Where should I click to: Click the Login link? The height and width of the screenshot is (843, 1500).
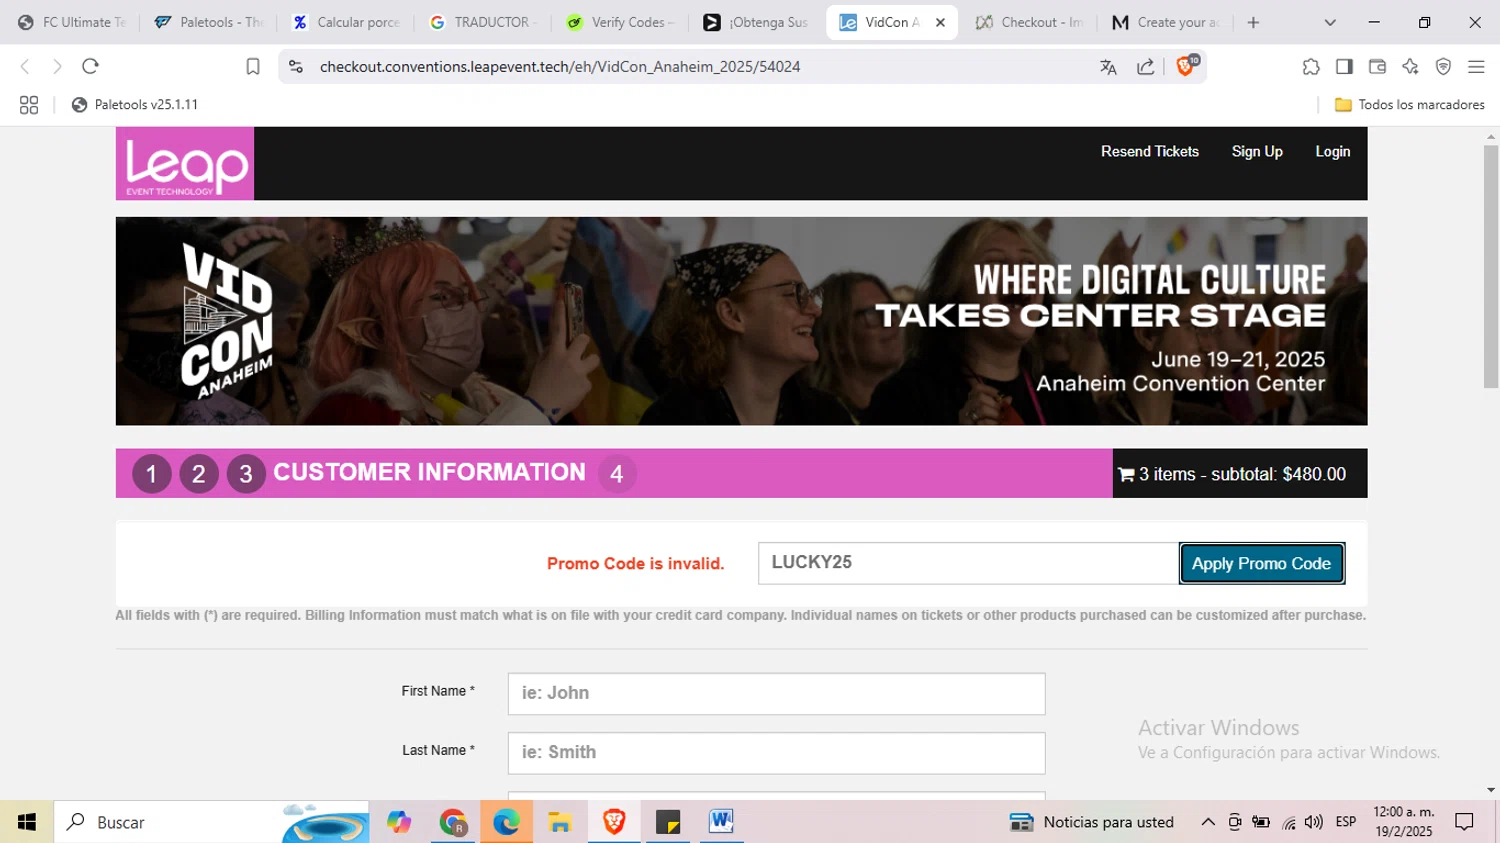1333,151
